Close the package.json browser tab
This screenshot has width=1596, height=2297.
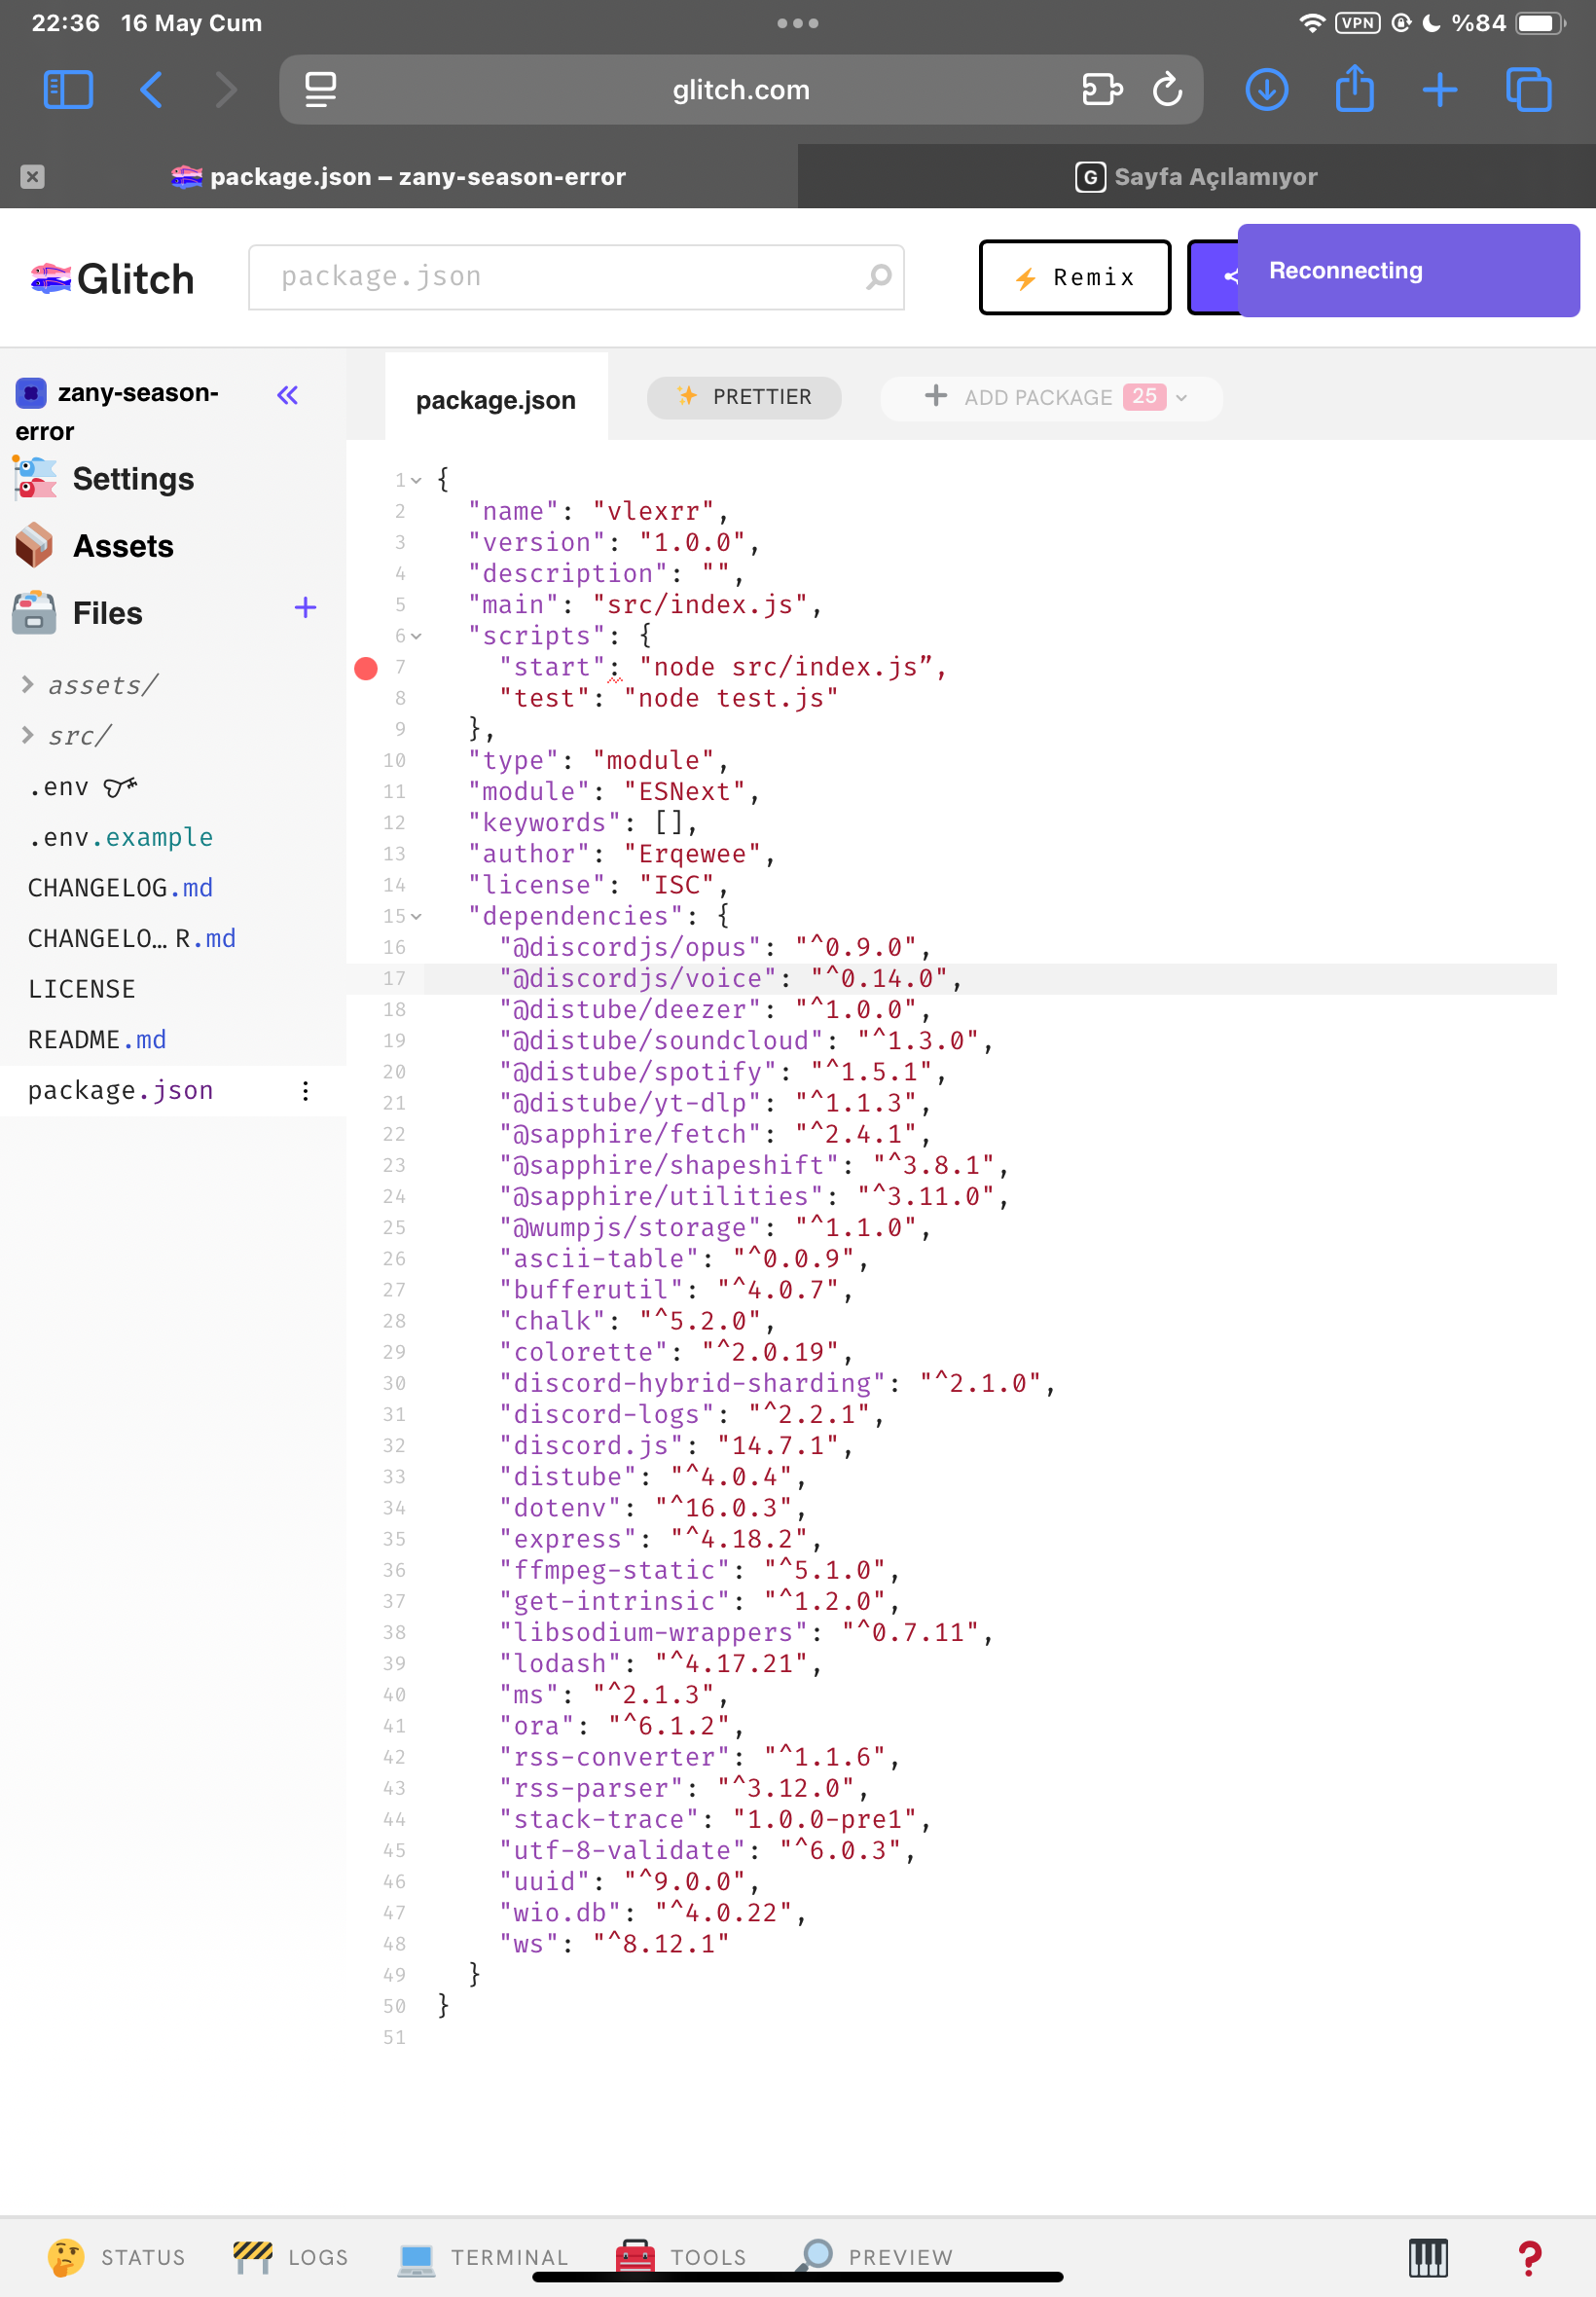point(32,177)
